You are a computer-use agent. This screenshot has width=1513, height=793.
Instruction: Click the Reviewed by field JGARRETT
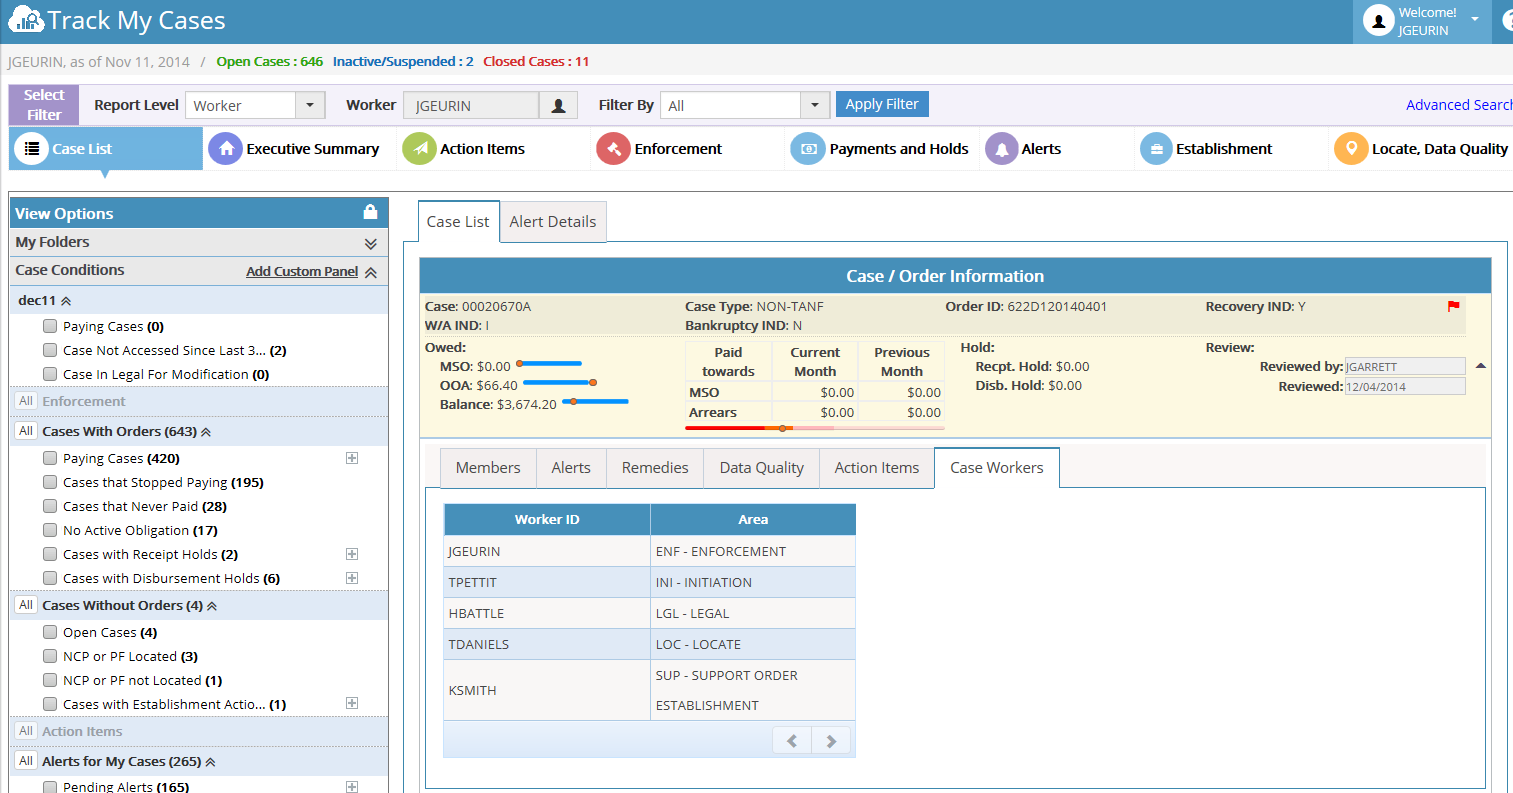pos(1405,367)
